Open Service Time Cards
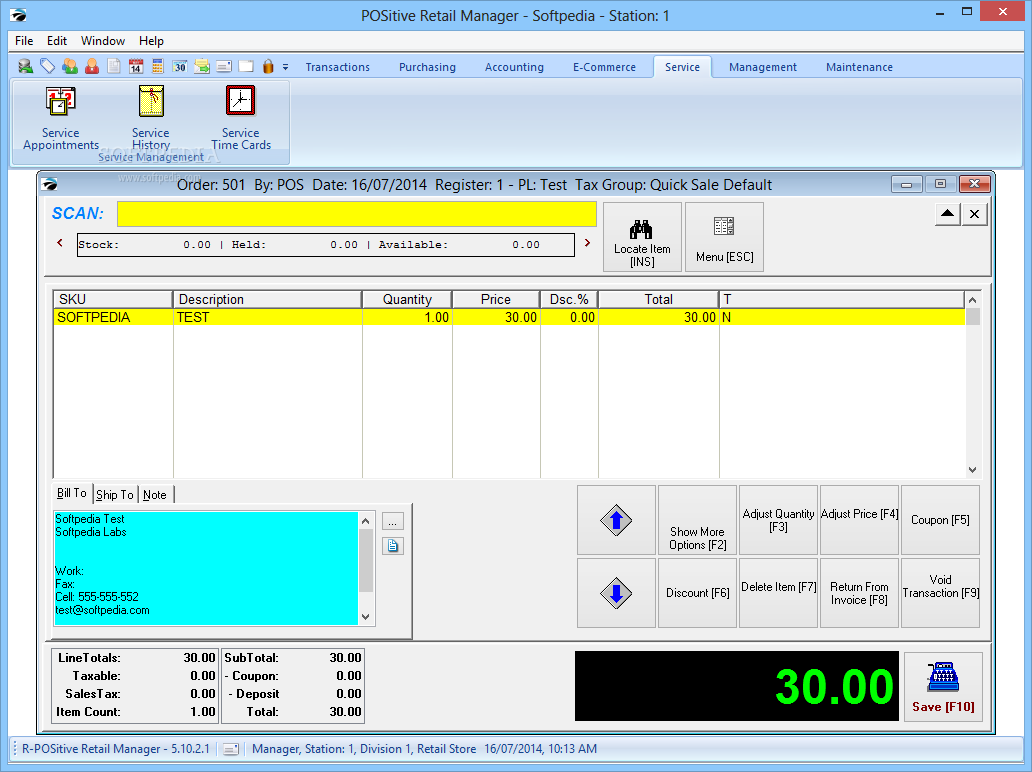 [x=241, y=118]
